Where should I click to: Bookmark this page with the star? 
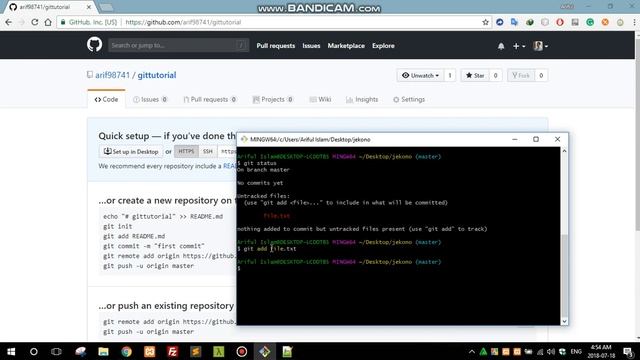[x=485, y=22]
